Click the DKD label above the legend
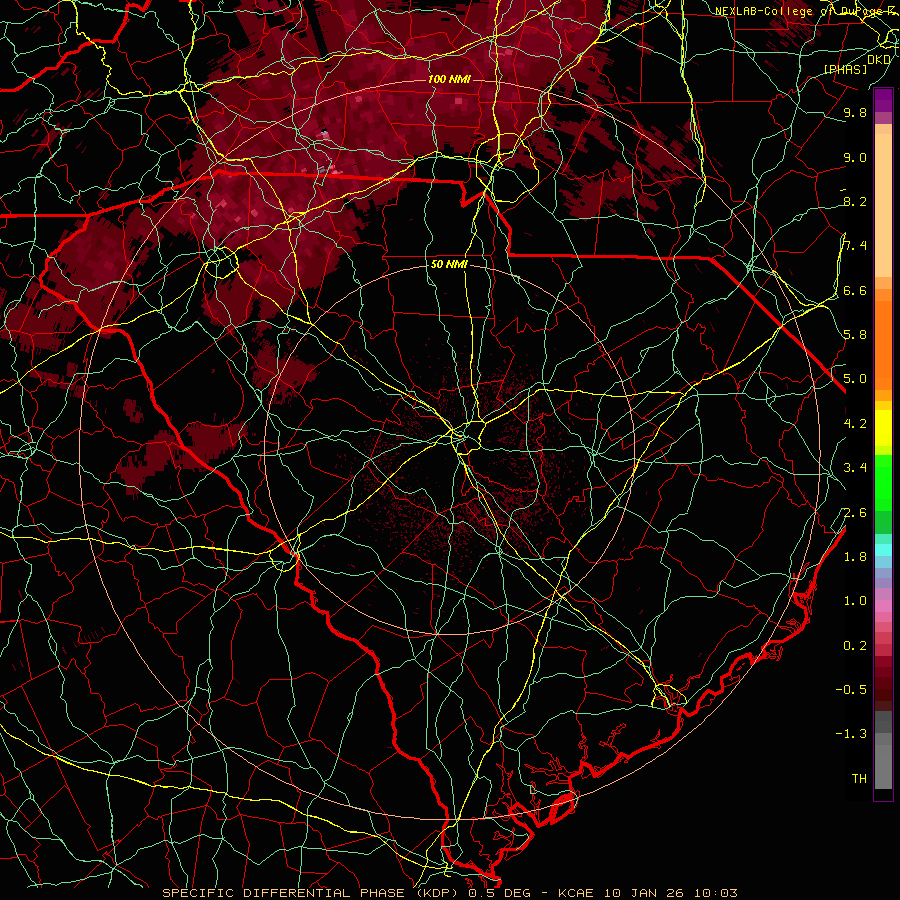Screen dimensions: 900x900 pos(879,60)
